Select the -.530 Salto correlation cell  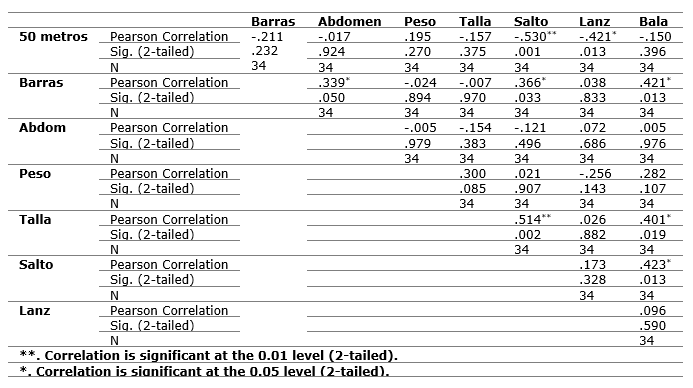click(x=535, y=36)
